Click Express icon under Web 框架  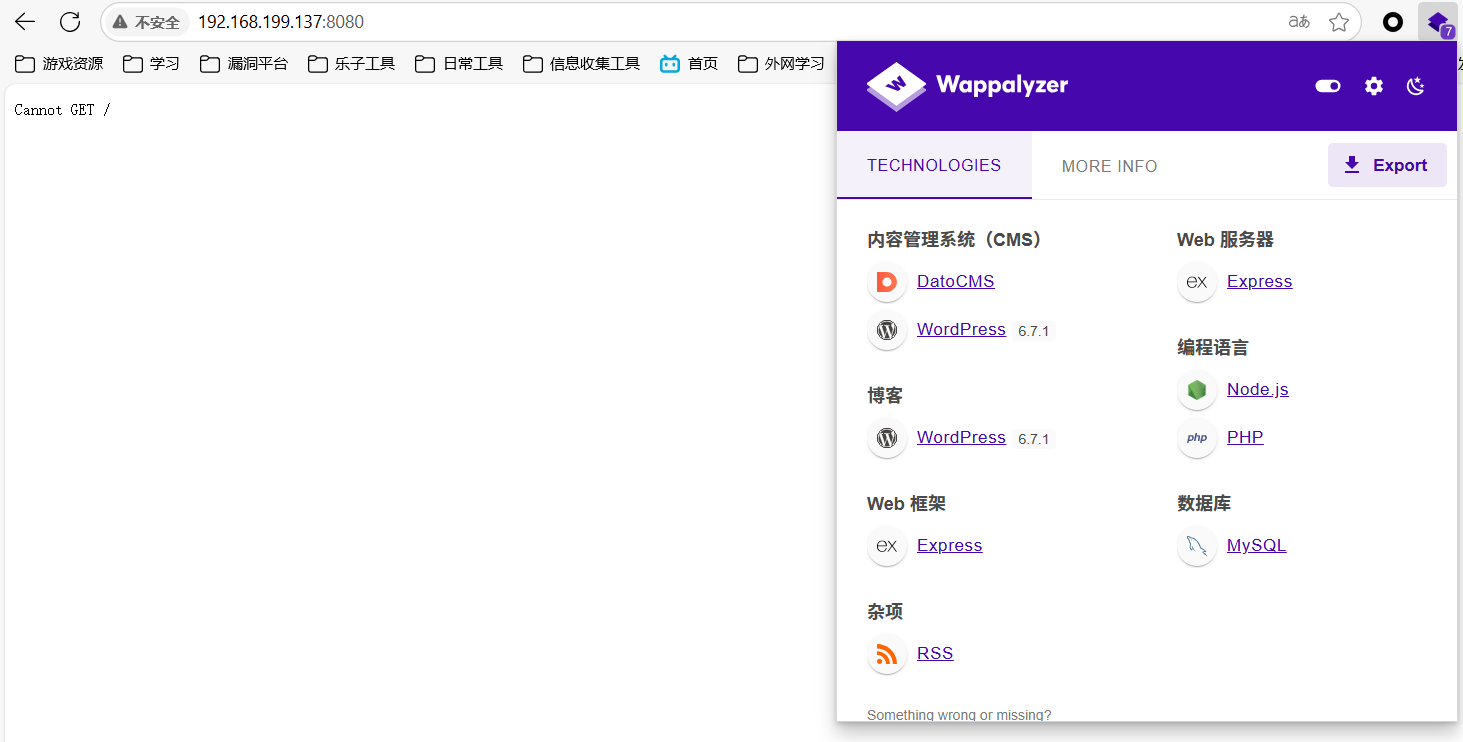click(887, 546)
